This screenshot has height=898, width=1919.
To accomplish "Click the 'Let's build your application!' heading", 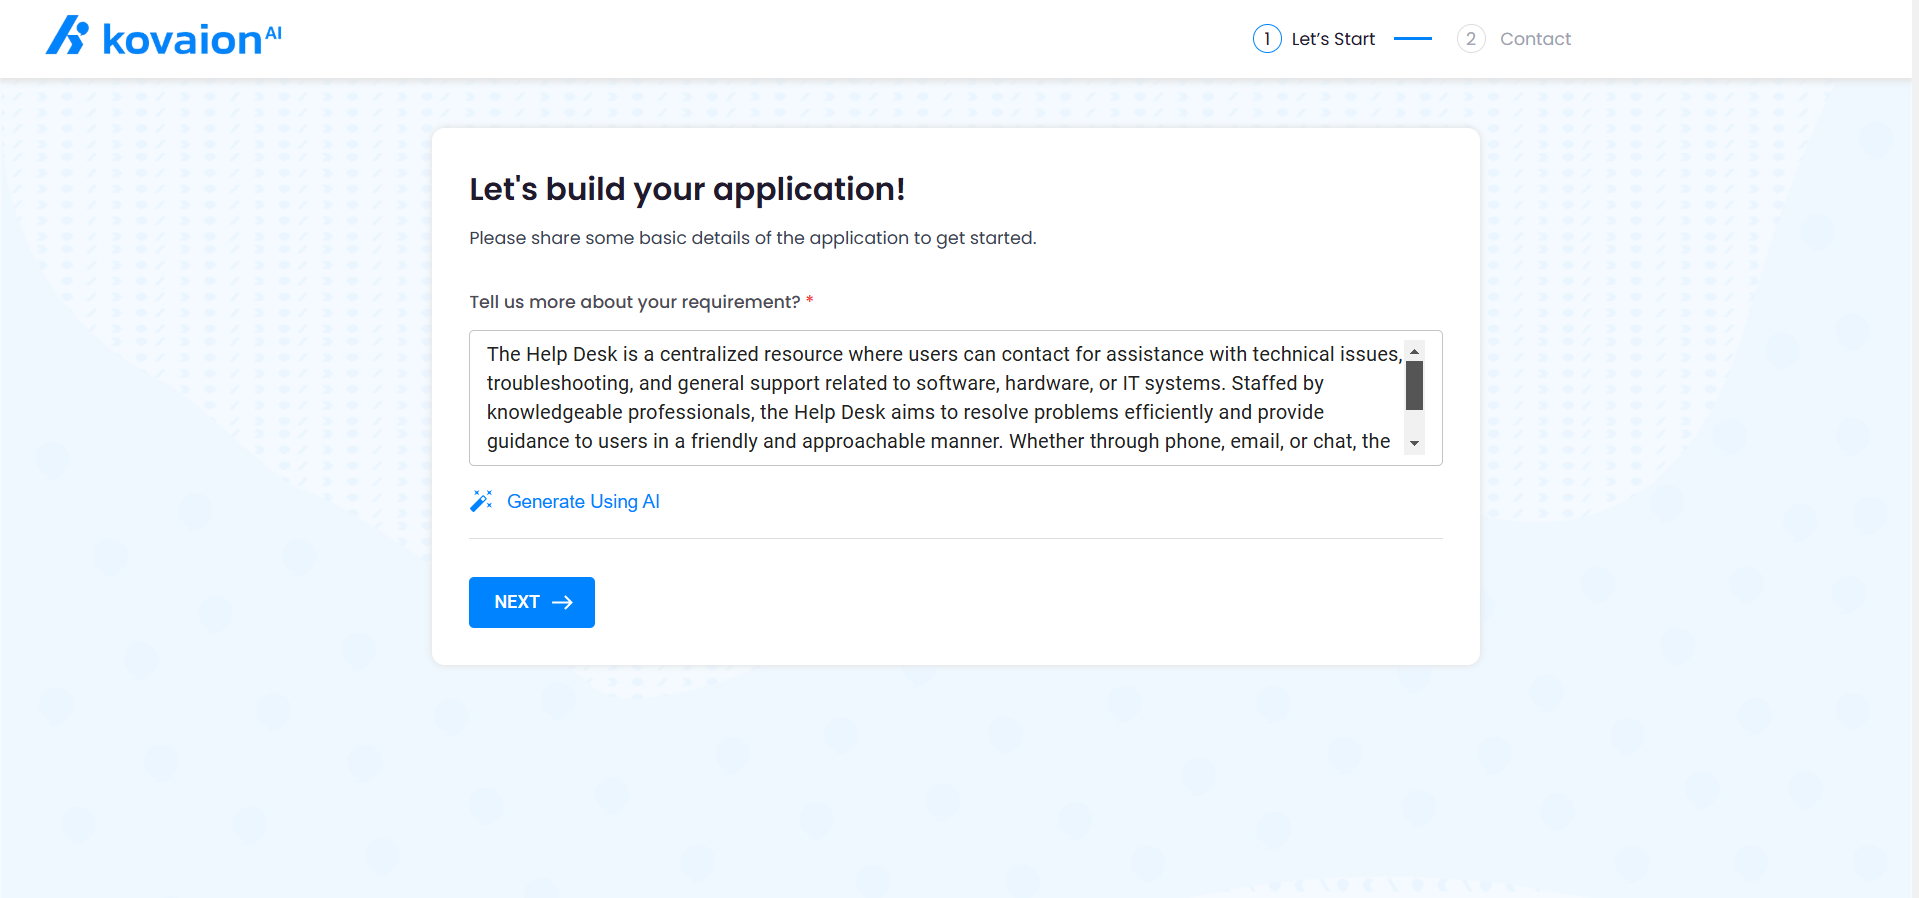I will 687,189.
